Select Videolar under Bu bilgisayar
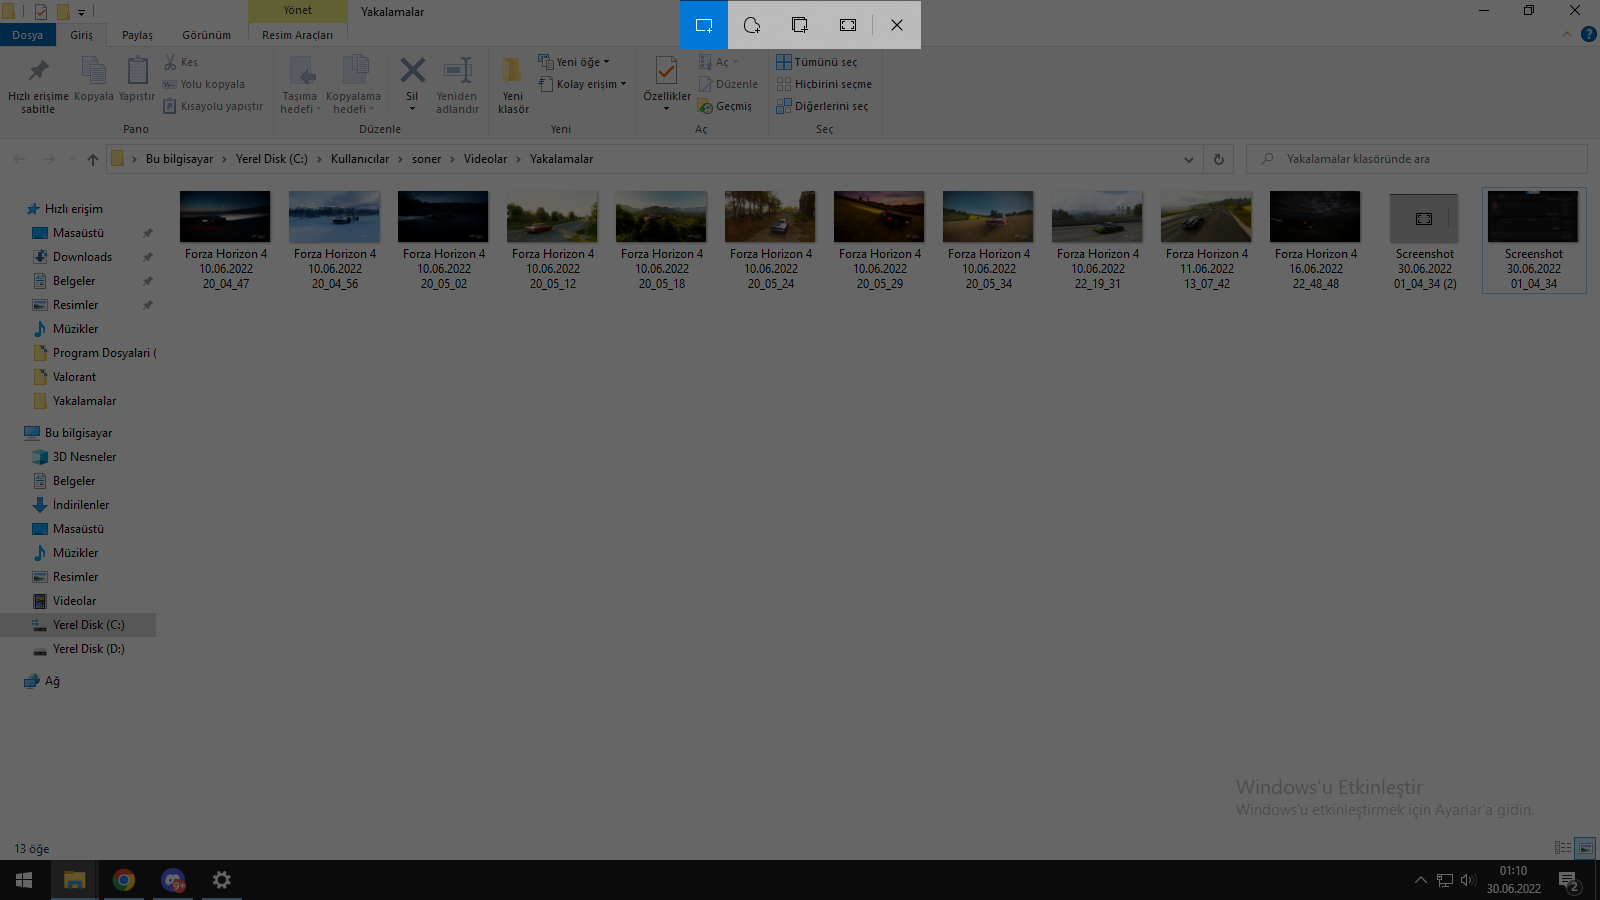 [74, 601]
